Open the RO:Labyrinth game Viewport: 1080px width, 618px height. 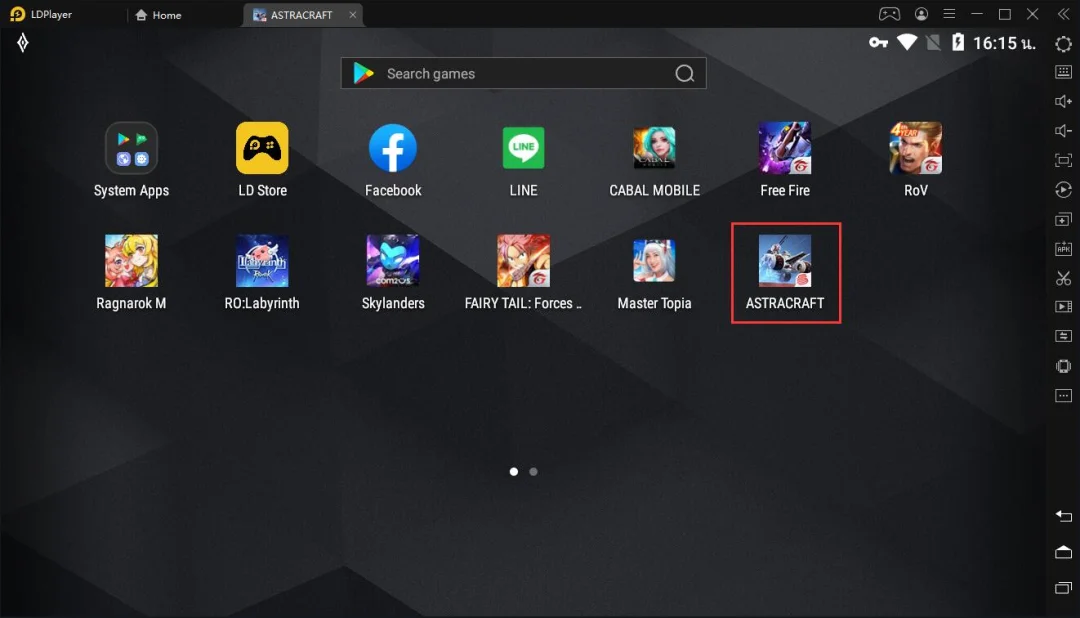tap(262, 260)
